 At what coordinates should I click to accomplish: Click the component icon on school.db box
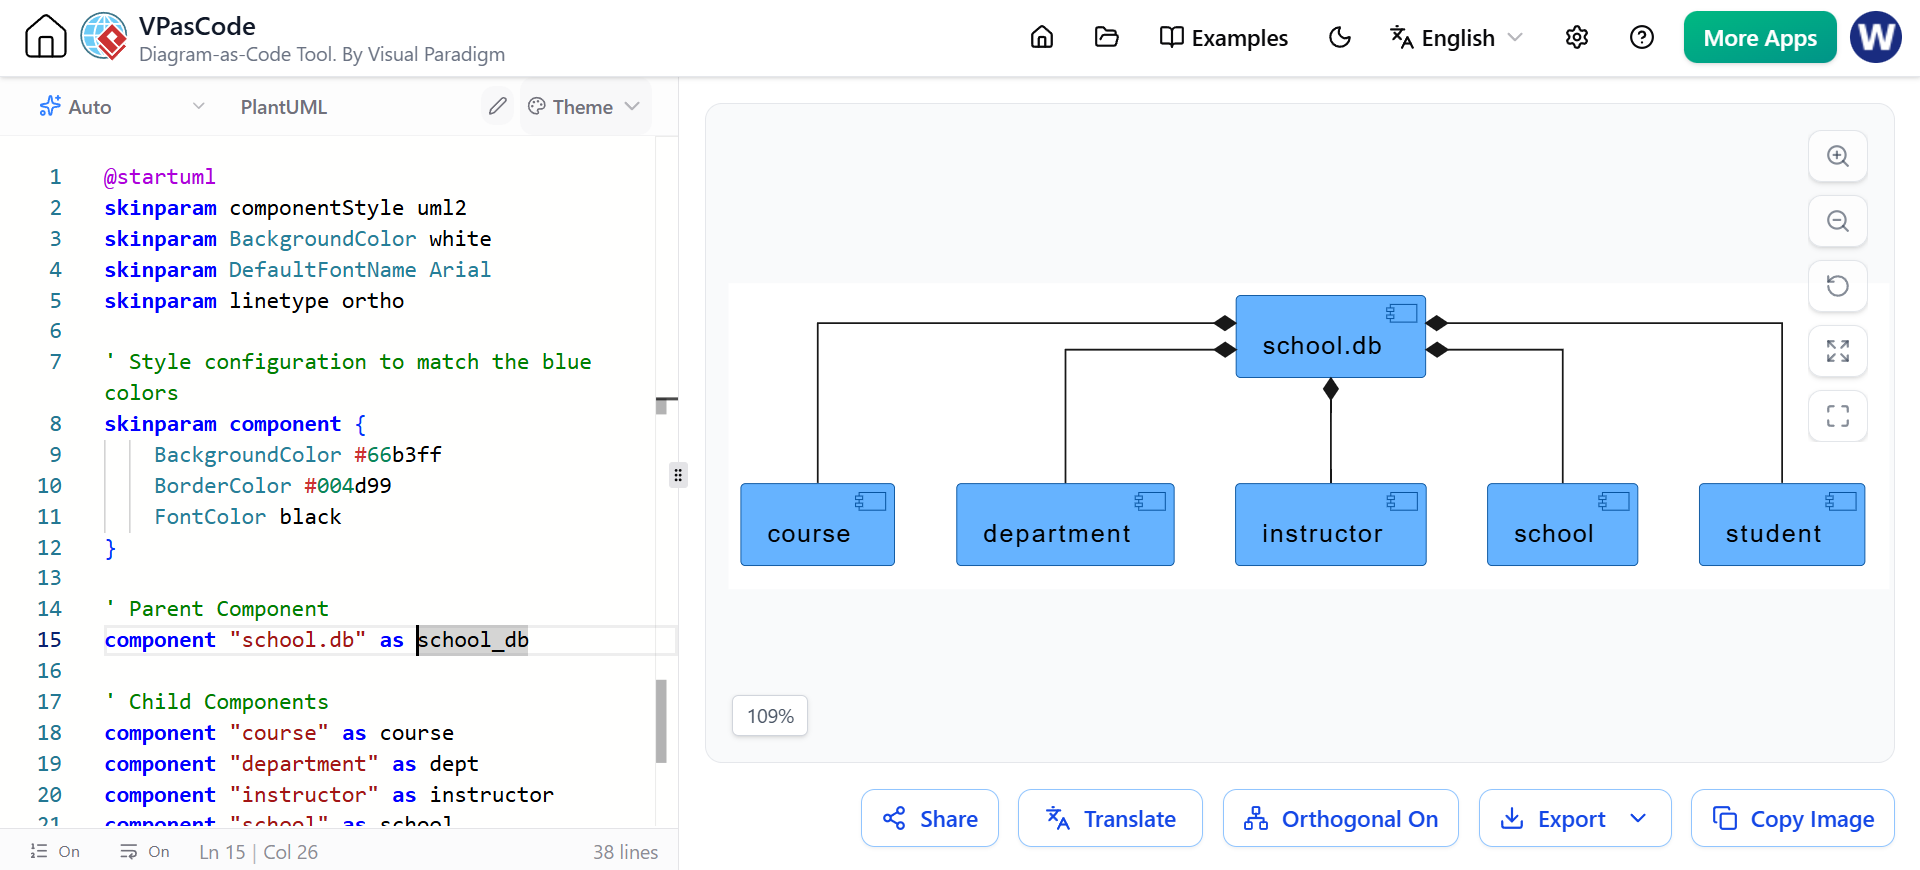(1401, 313)
